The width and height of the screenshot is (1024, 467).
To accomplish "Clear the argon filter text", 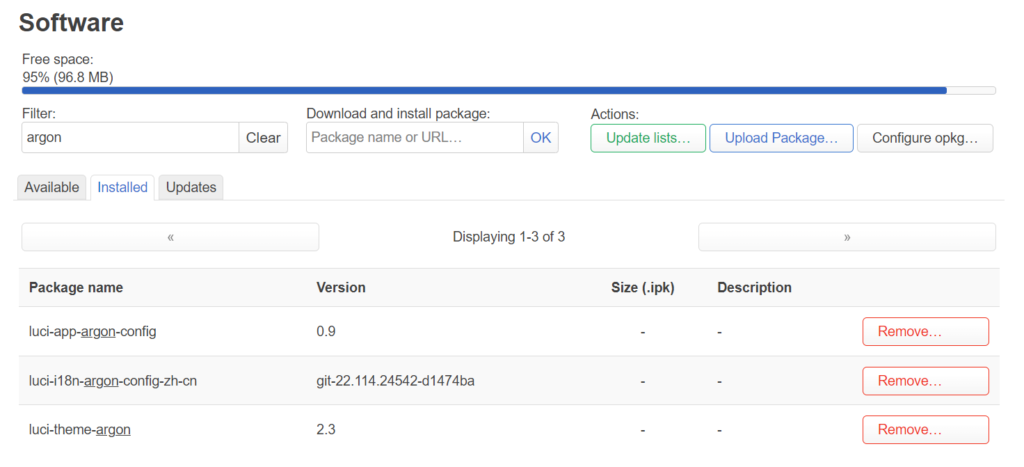I will 263,138.
